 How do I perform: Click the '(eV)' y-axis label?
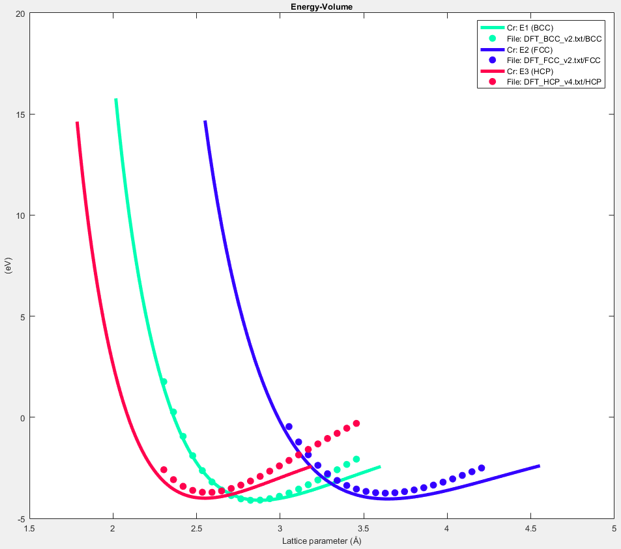pos(7,266)
